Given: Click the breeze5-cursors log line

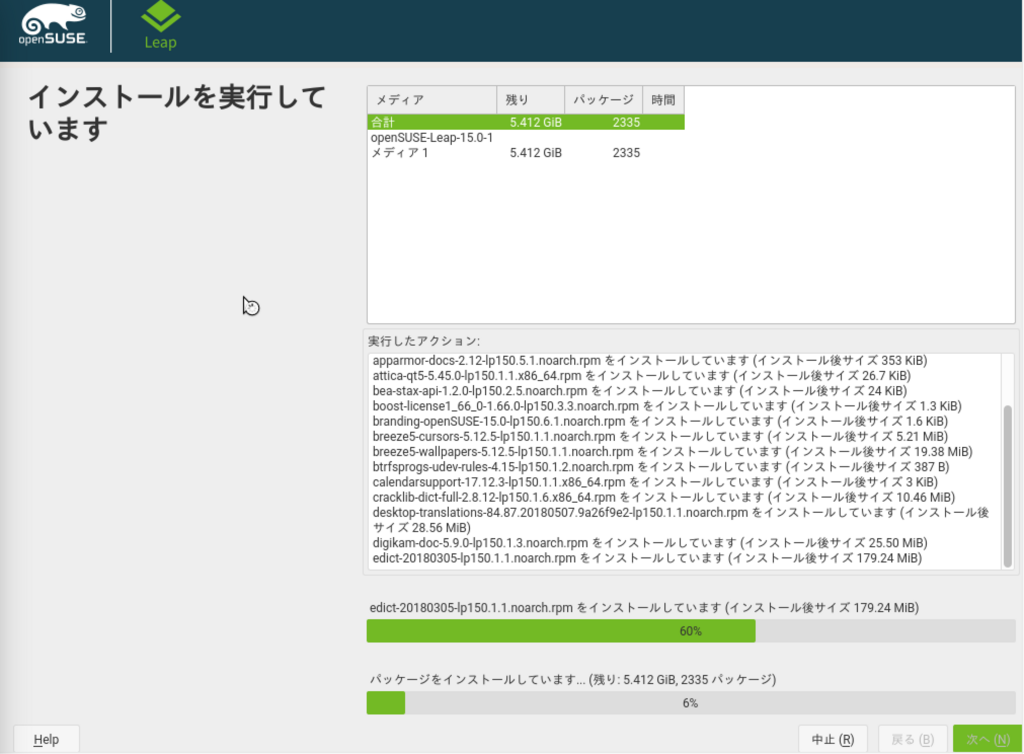Looking at the screenshot, I should click(x=660, y=436).
